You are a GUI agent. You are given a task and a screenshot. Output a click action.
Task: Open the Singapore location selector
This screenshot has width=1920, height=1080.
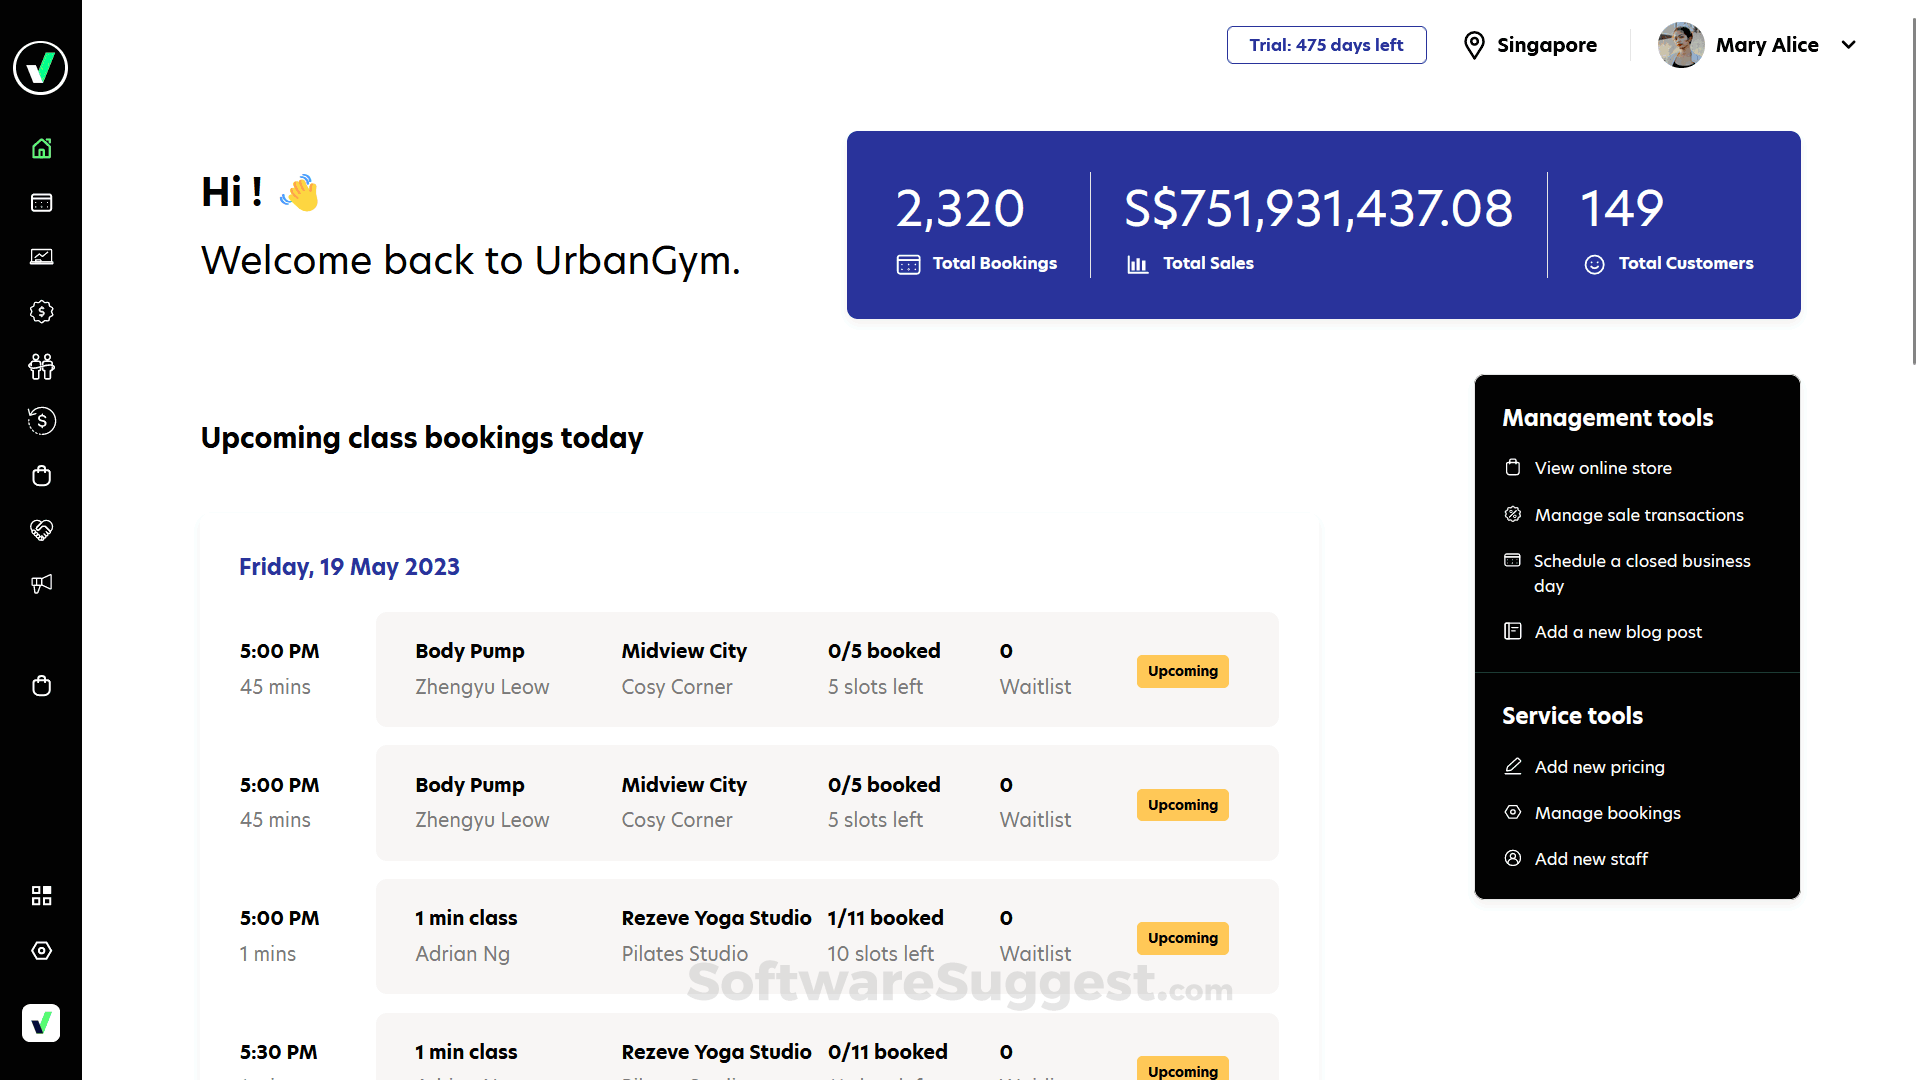[1530, 45]
